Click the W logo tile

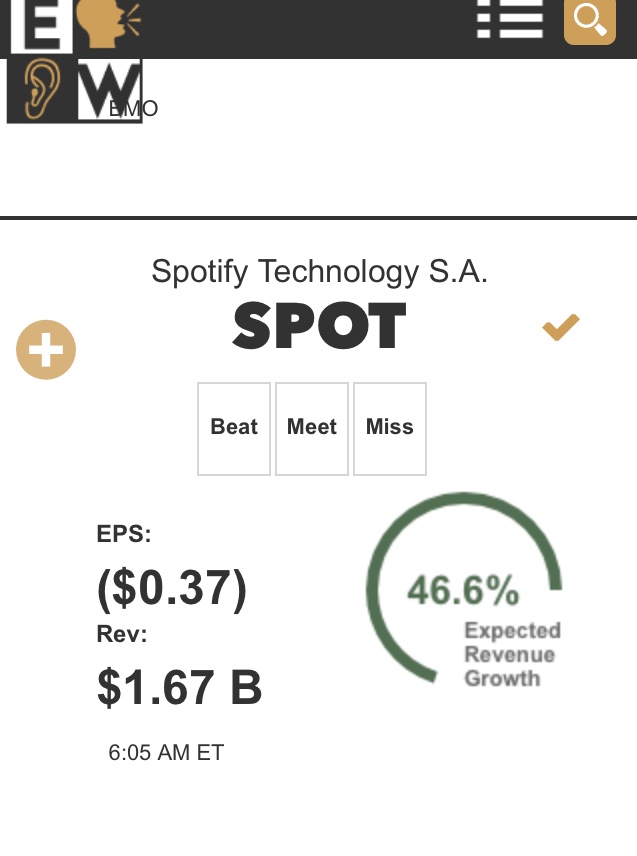coord(108,91)
